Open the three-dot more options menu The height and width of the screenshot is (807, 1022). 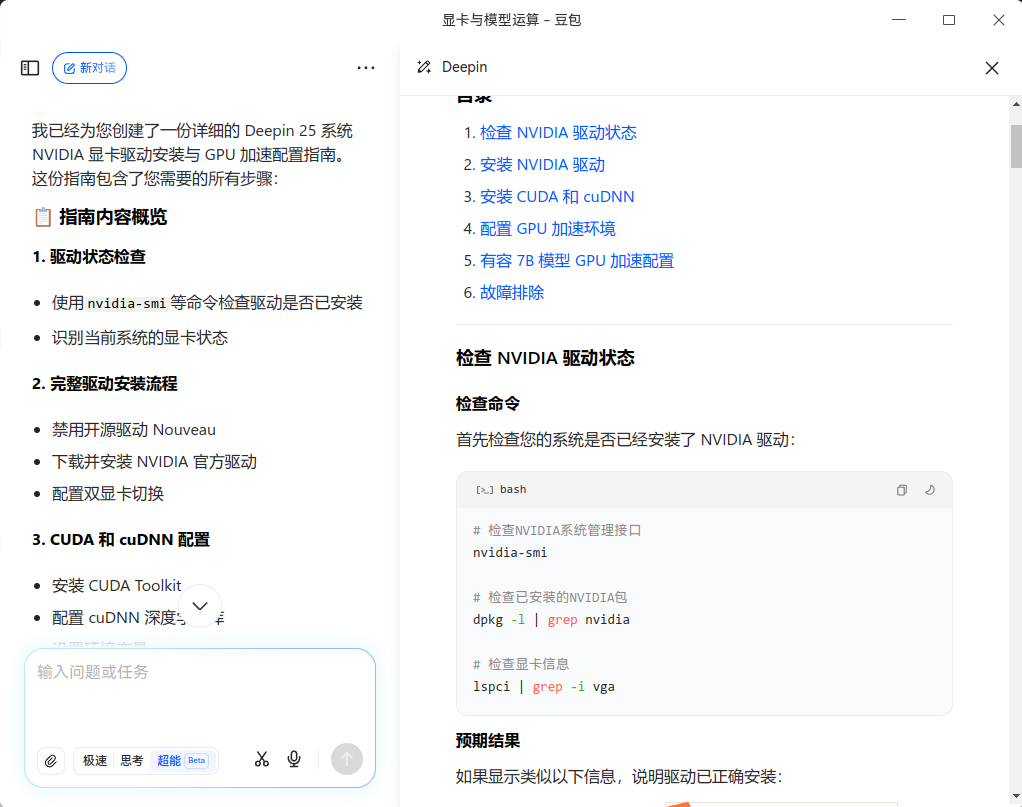coord(366,68)
